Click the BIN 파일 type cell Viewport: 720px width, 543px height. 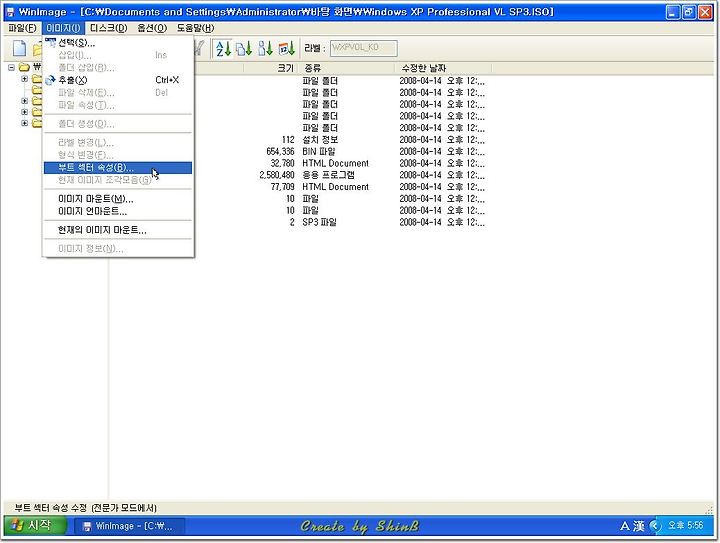pos(319,151)
